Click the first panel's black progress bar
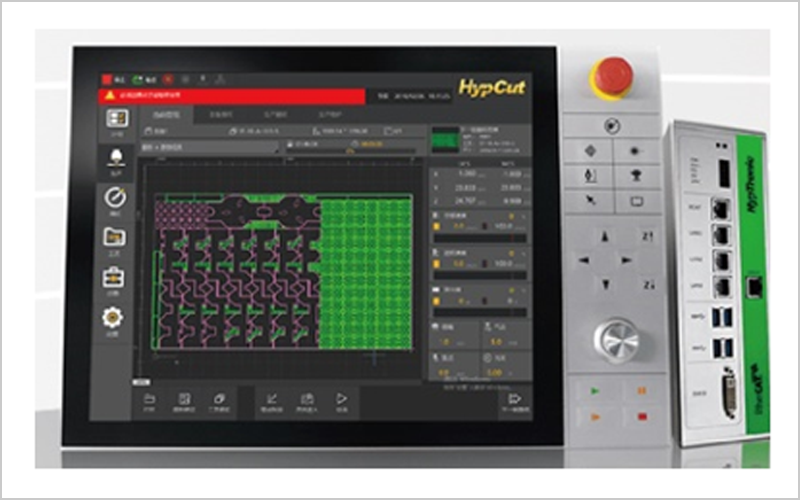 click(x=480, y=238)
